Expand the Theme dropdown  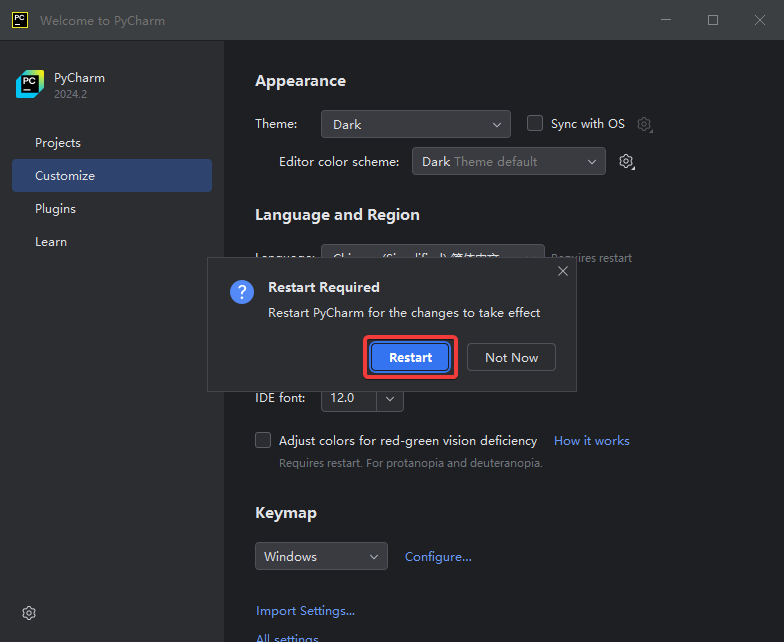pyautogui.click(x=415, y=124)
